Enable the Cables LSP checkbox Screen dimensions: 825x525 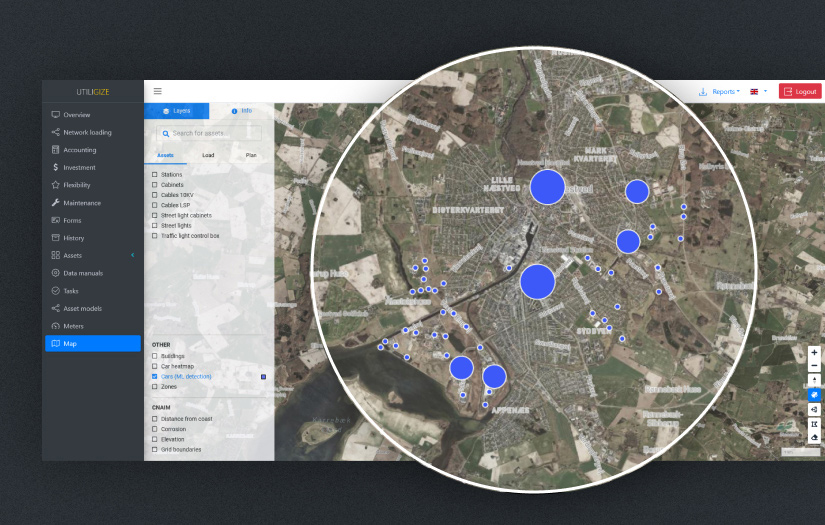pyautogui.click(x=155, y=205)
